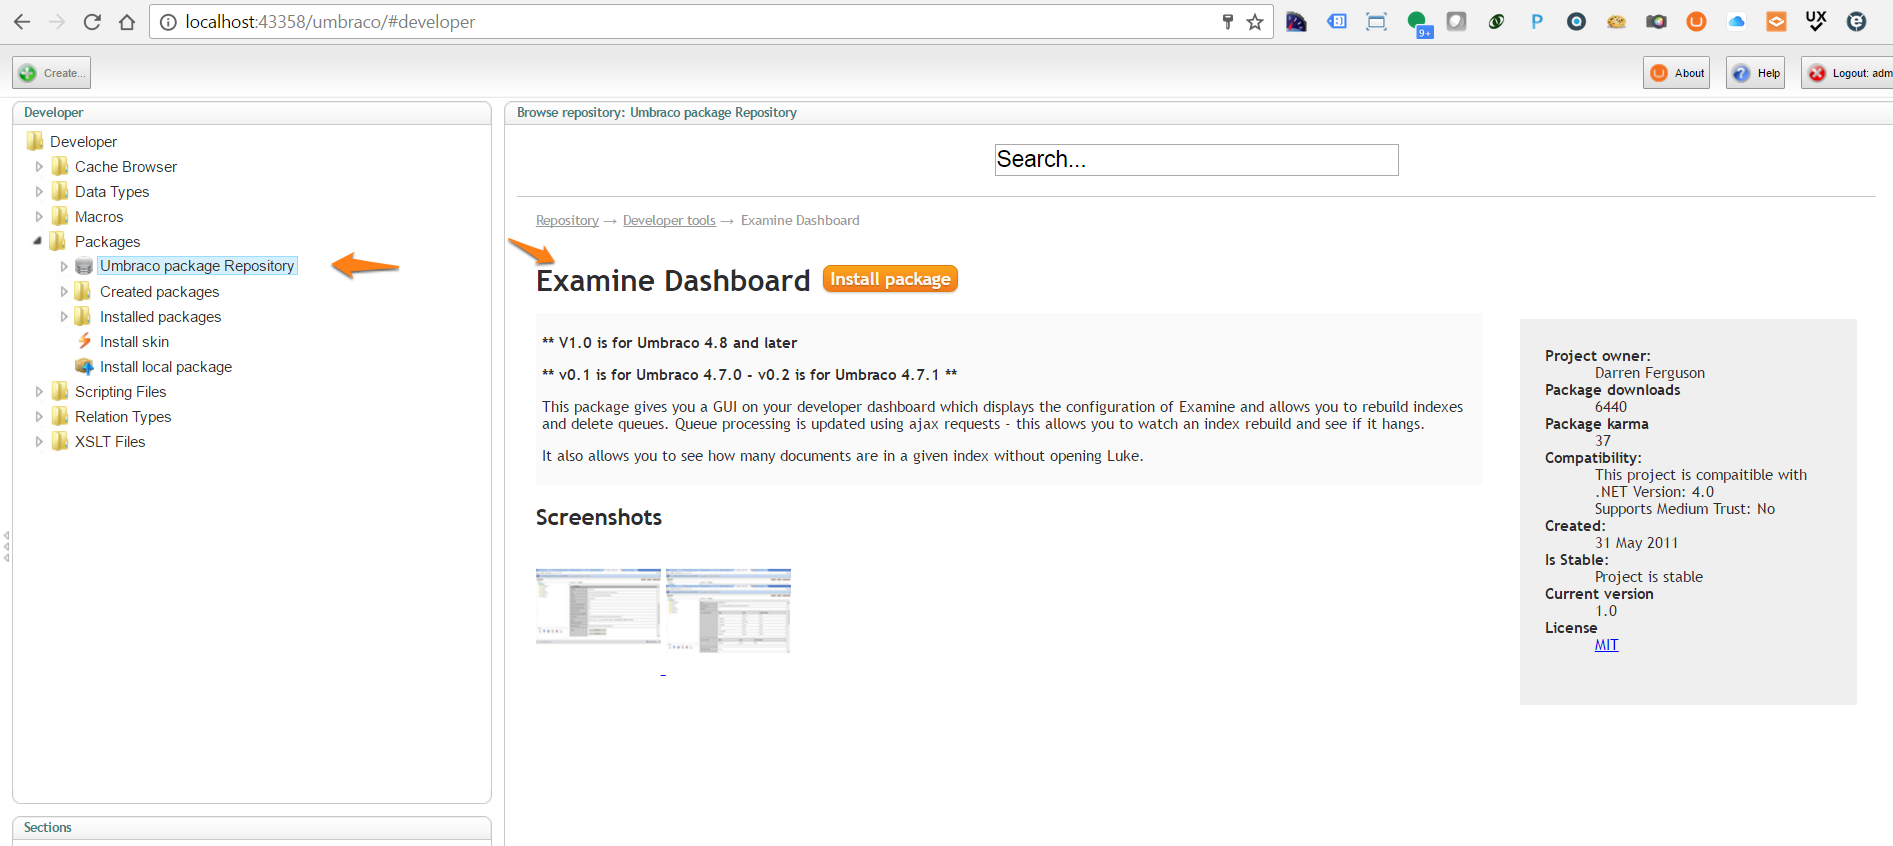Screen dimensions: 1893x846
Task: Click the left panel collapse handle
Action: tap(6, 546)
